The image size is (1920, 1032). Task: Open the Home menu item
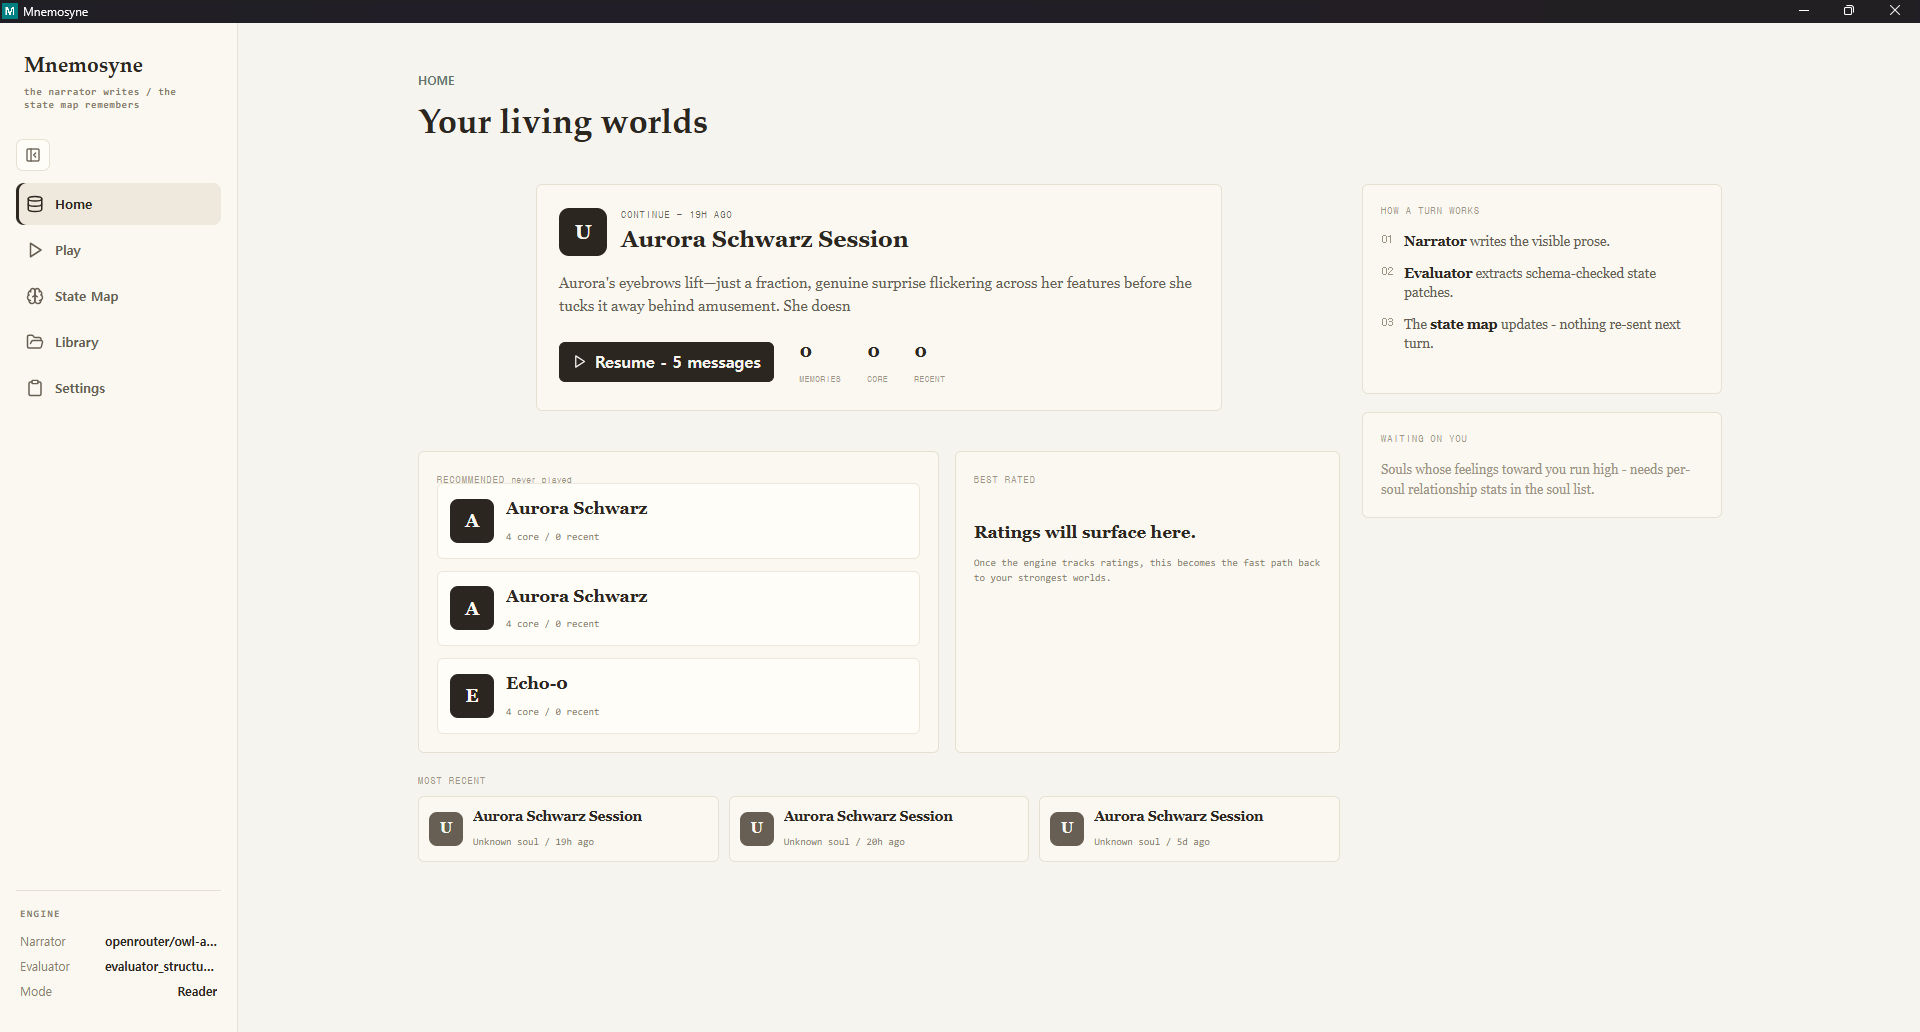point(119,204)
